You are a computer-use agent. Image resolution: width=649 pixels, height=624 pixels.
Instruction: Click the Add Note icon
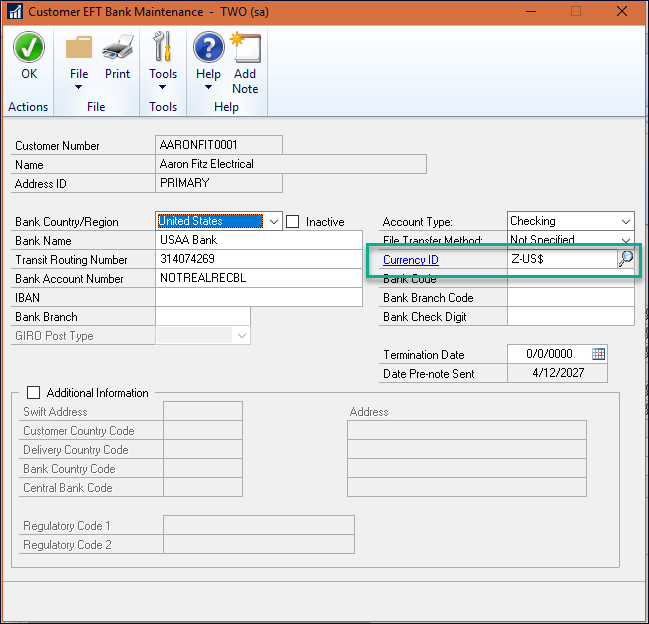pos(246,47)
